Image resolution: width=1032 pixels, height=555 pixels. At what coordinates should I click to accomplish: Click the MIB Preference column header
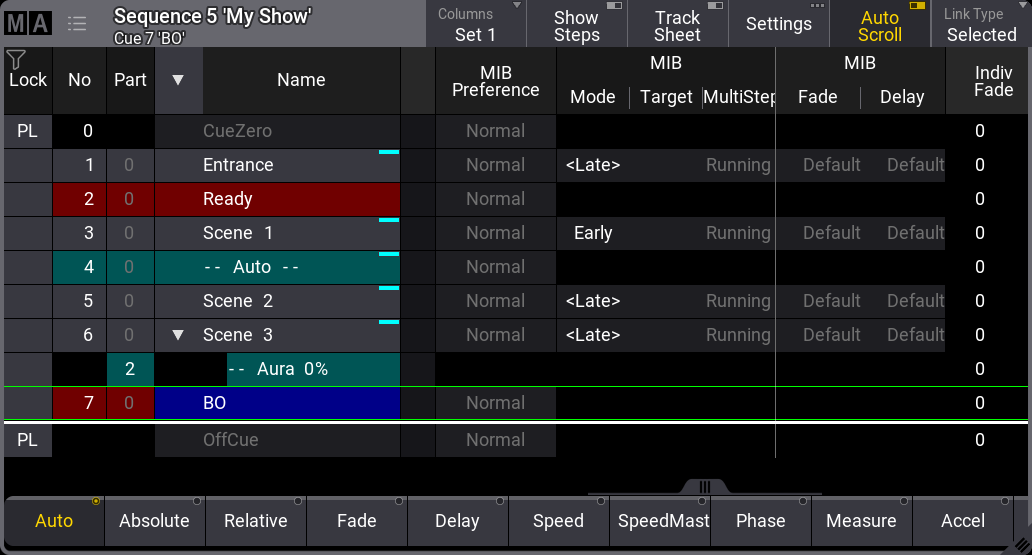(x=495, y=80)
